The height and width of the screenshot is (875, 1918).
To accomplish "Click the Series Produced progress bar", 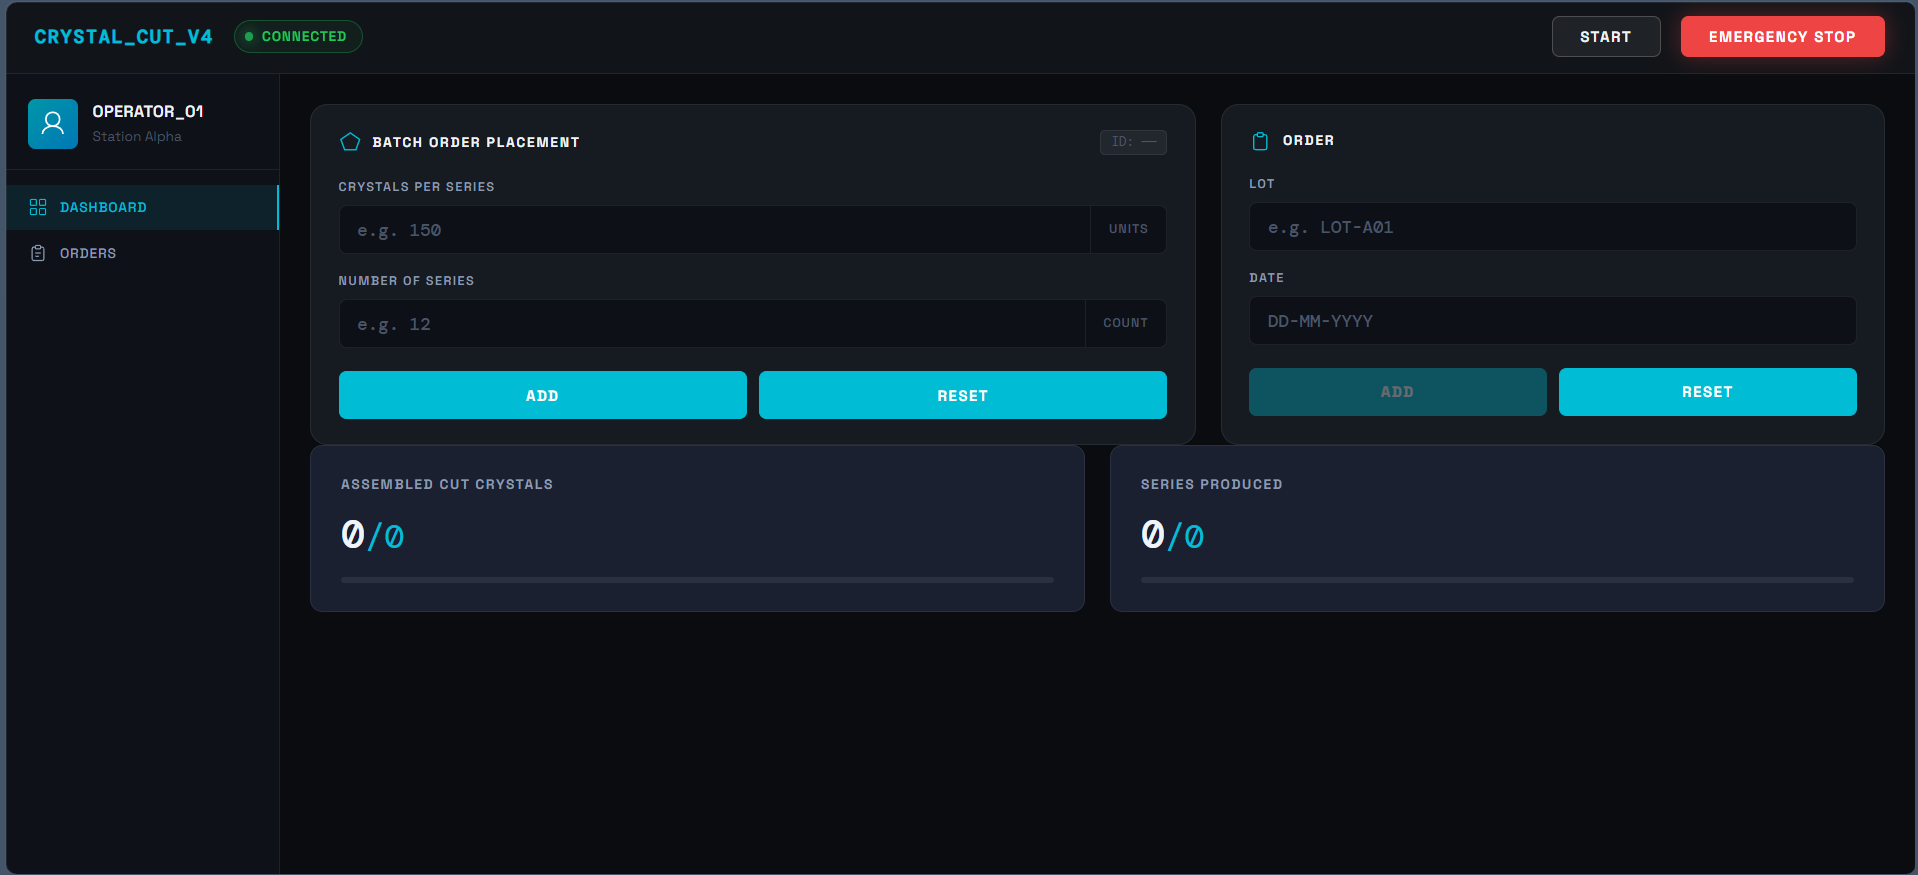I will tap(1497, 580).
